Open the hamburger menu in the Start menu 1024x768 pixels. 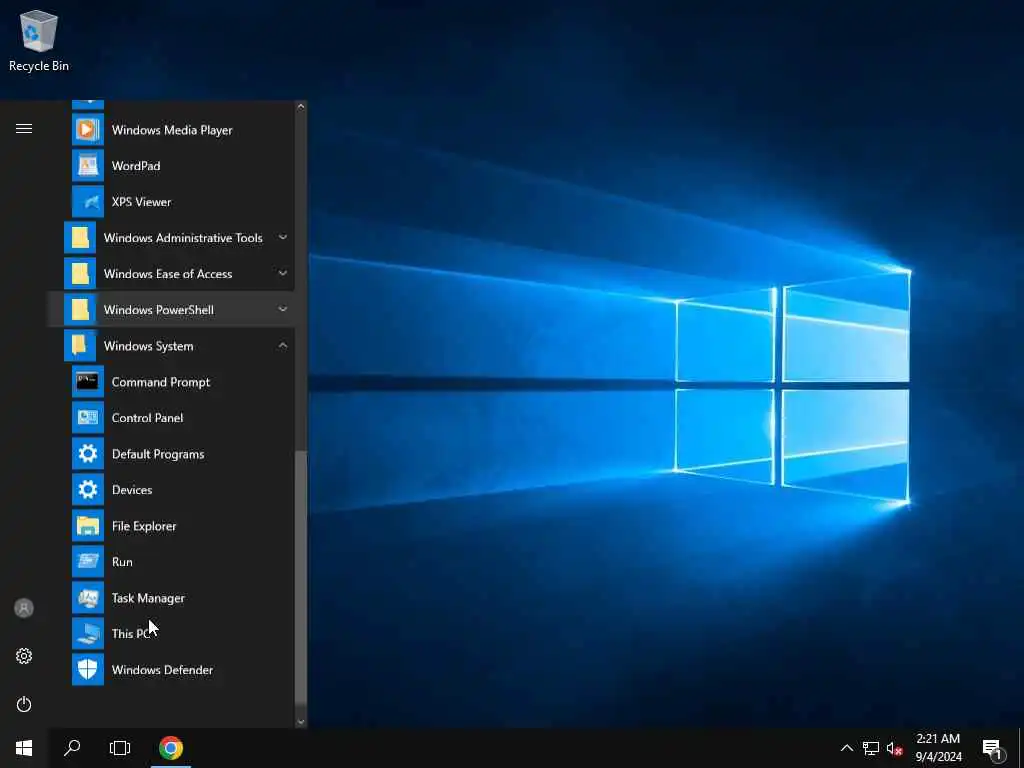coord(24,128)
